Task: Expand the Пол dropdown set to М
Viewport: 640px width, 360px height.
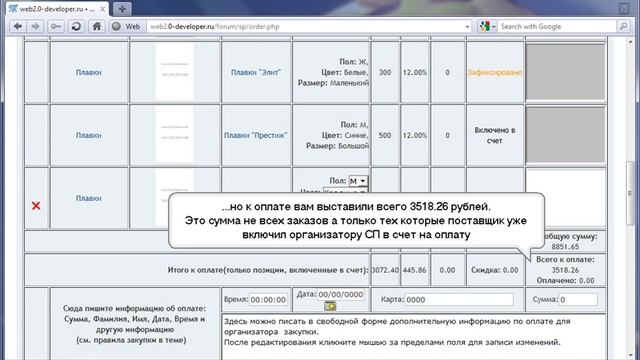Action: point(358,181)
